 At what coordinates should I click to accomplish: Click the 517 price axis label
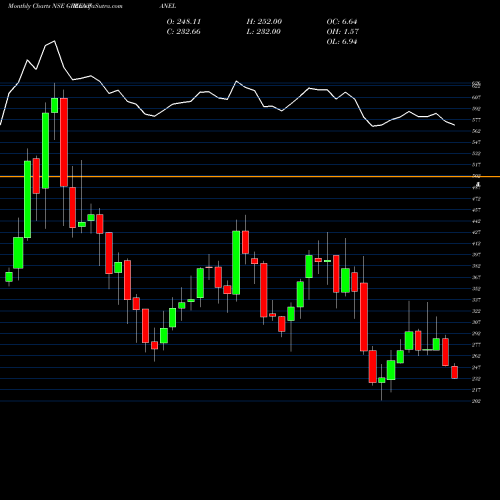pyautogui.click(x=476, y=165)
